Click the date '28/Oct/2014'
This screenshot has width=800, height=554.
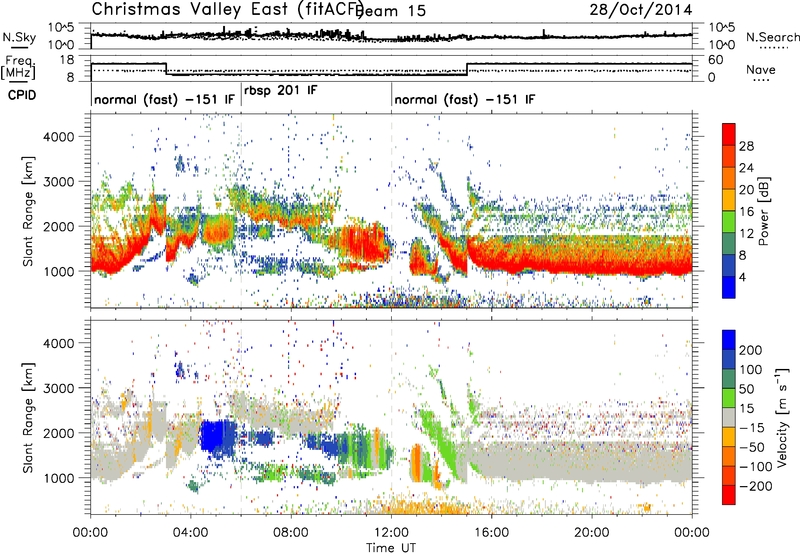tap(641, 10)
